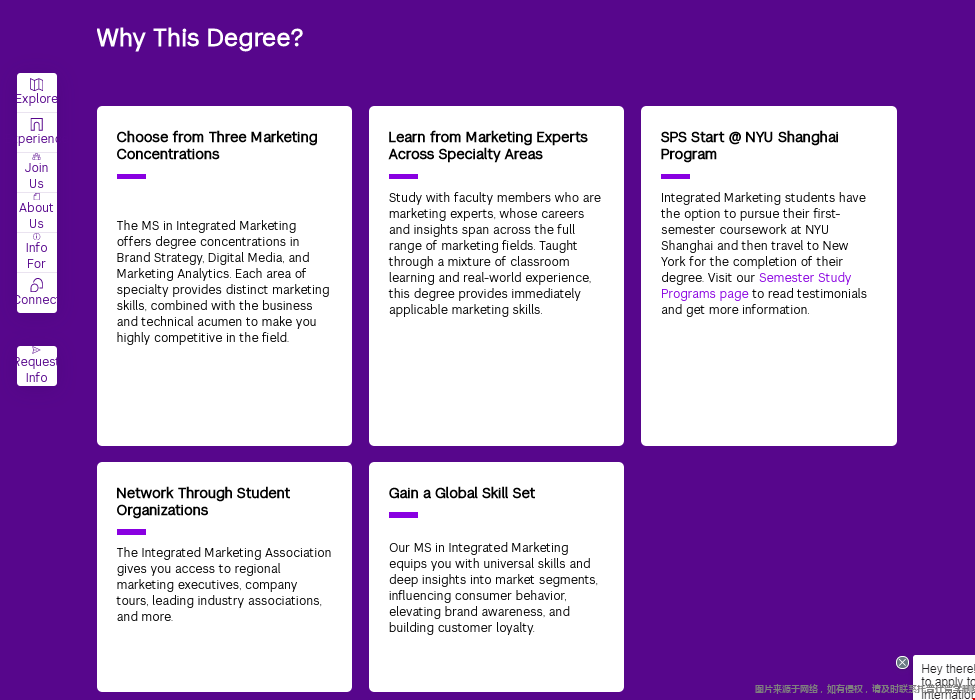Click the 'Study with faculty members' paragraph

495,254
